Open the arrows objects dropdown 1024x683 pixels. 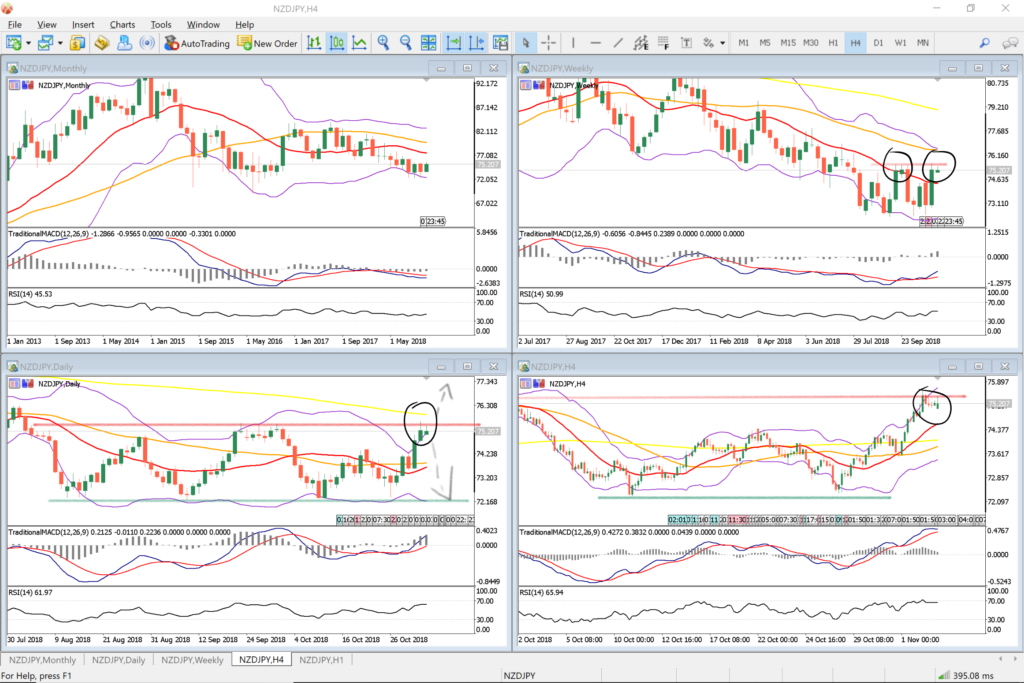click(721, 43)
